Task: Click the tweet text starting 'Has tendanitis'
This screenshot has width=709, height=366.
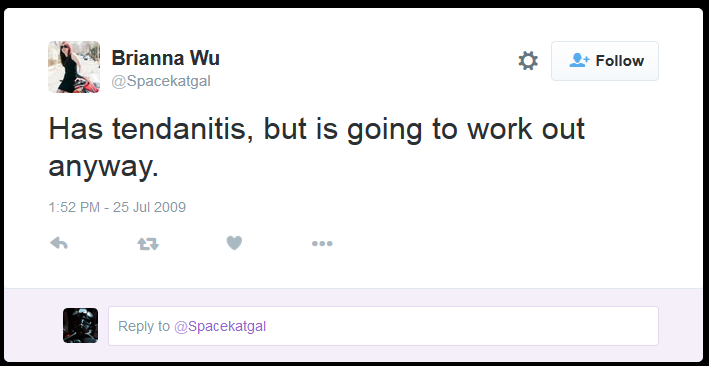Action: (x=317, y=148)
